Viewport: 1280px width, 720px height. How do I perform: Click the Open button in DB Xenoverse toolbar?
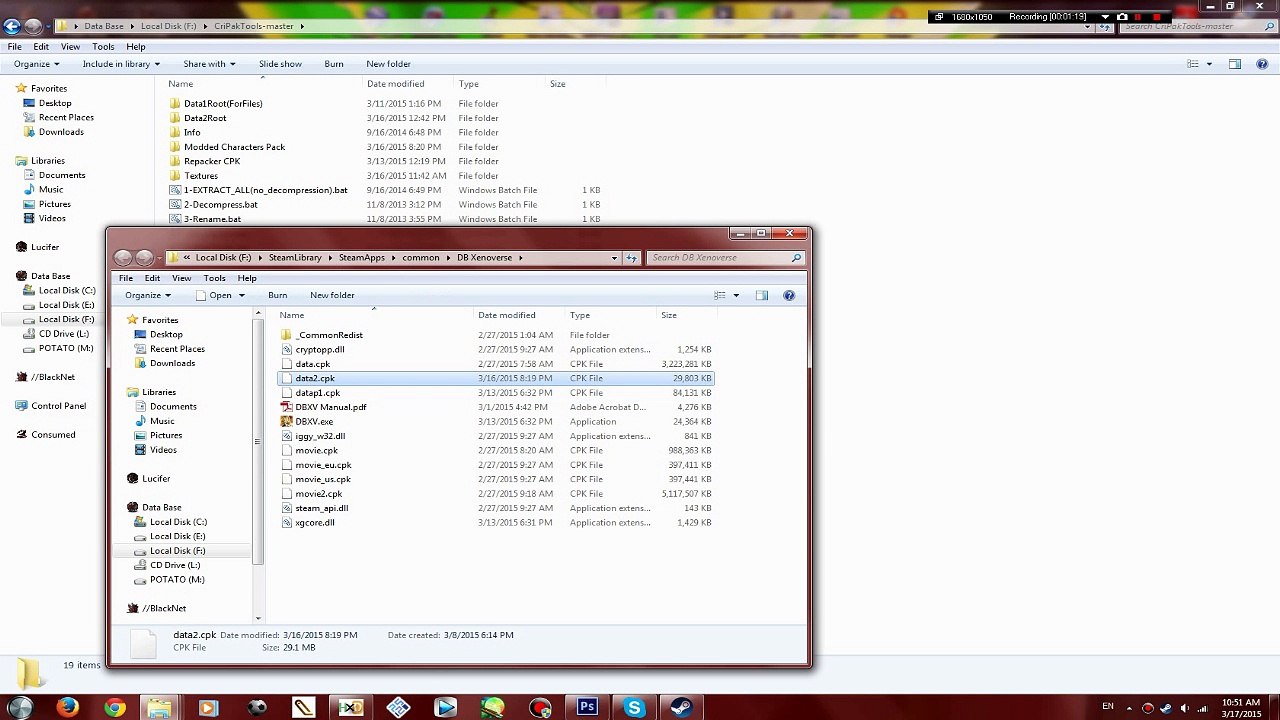click(213, 295)
